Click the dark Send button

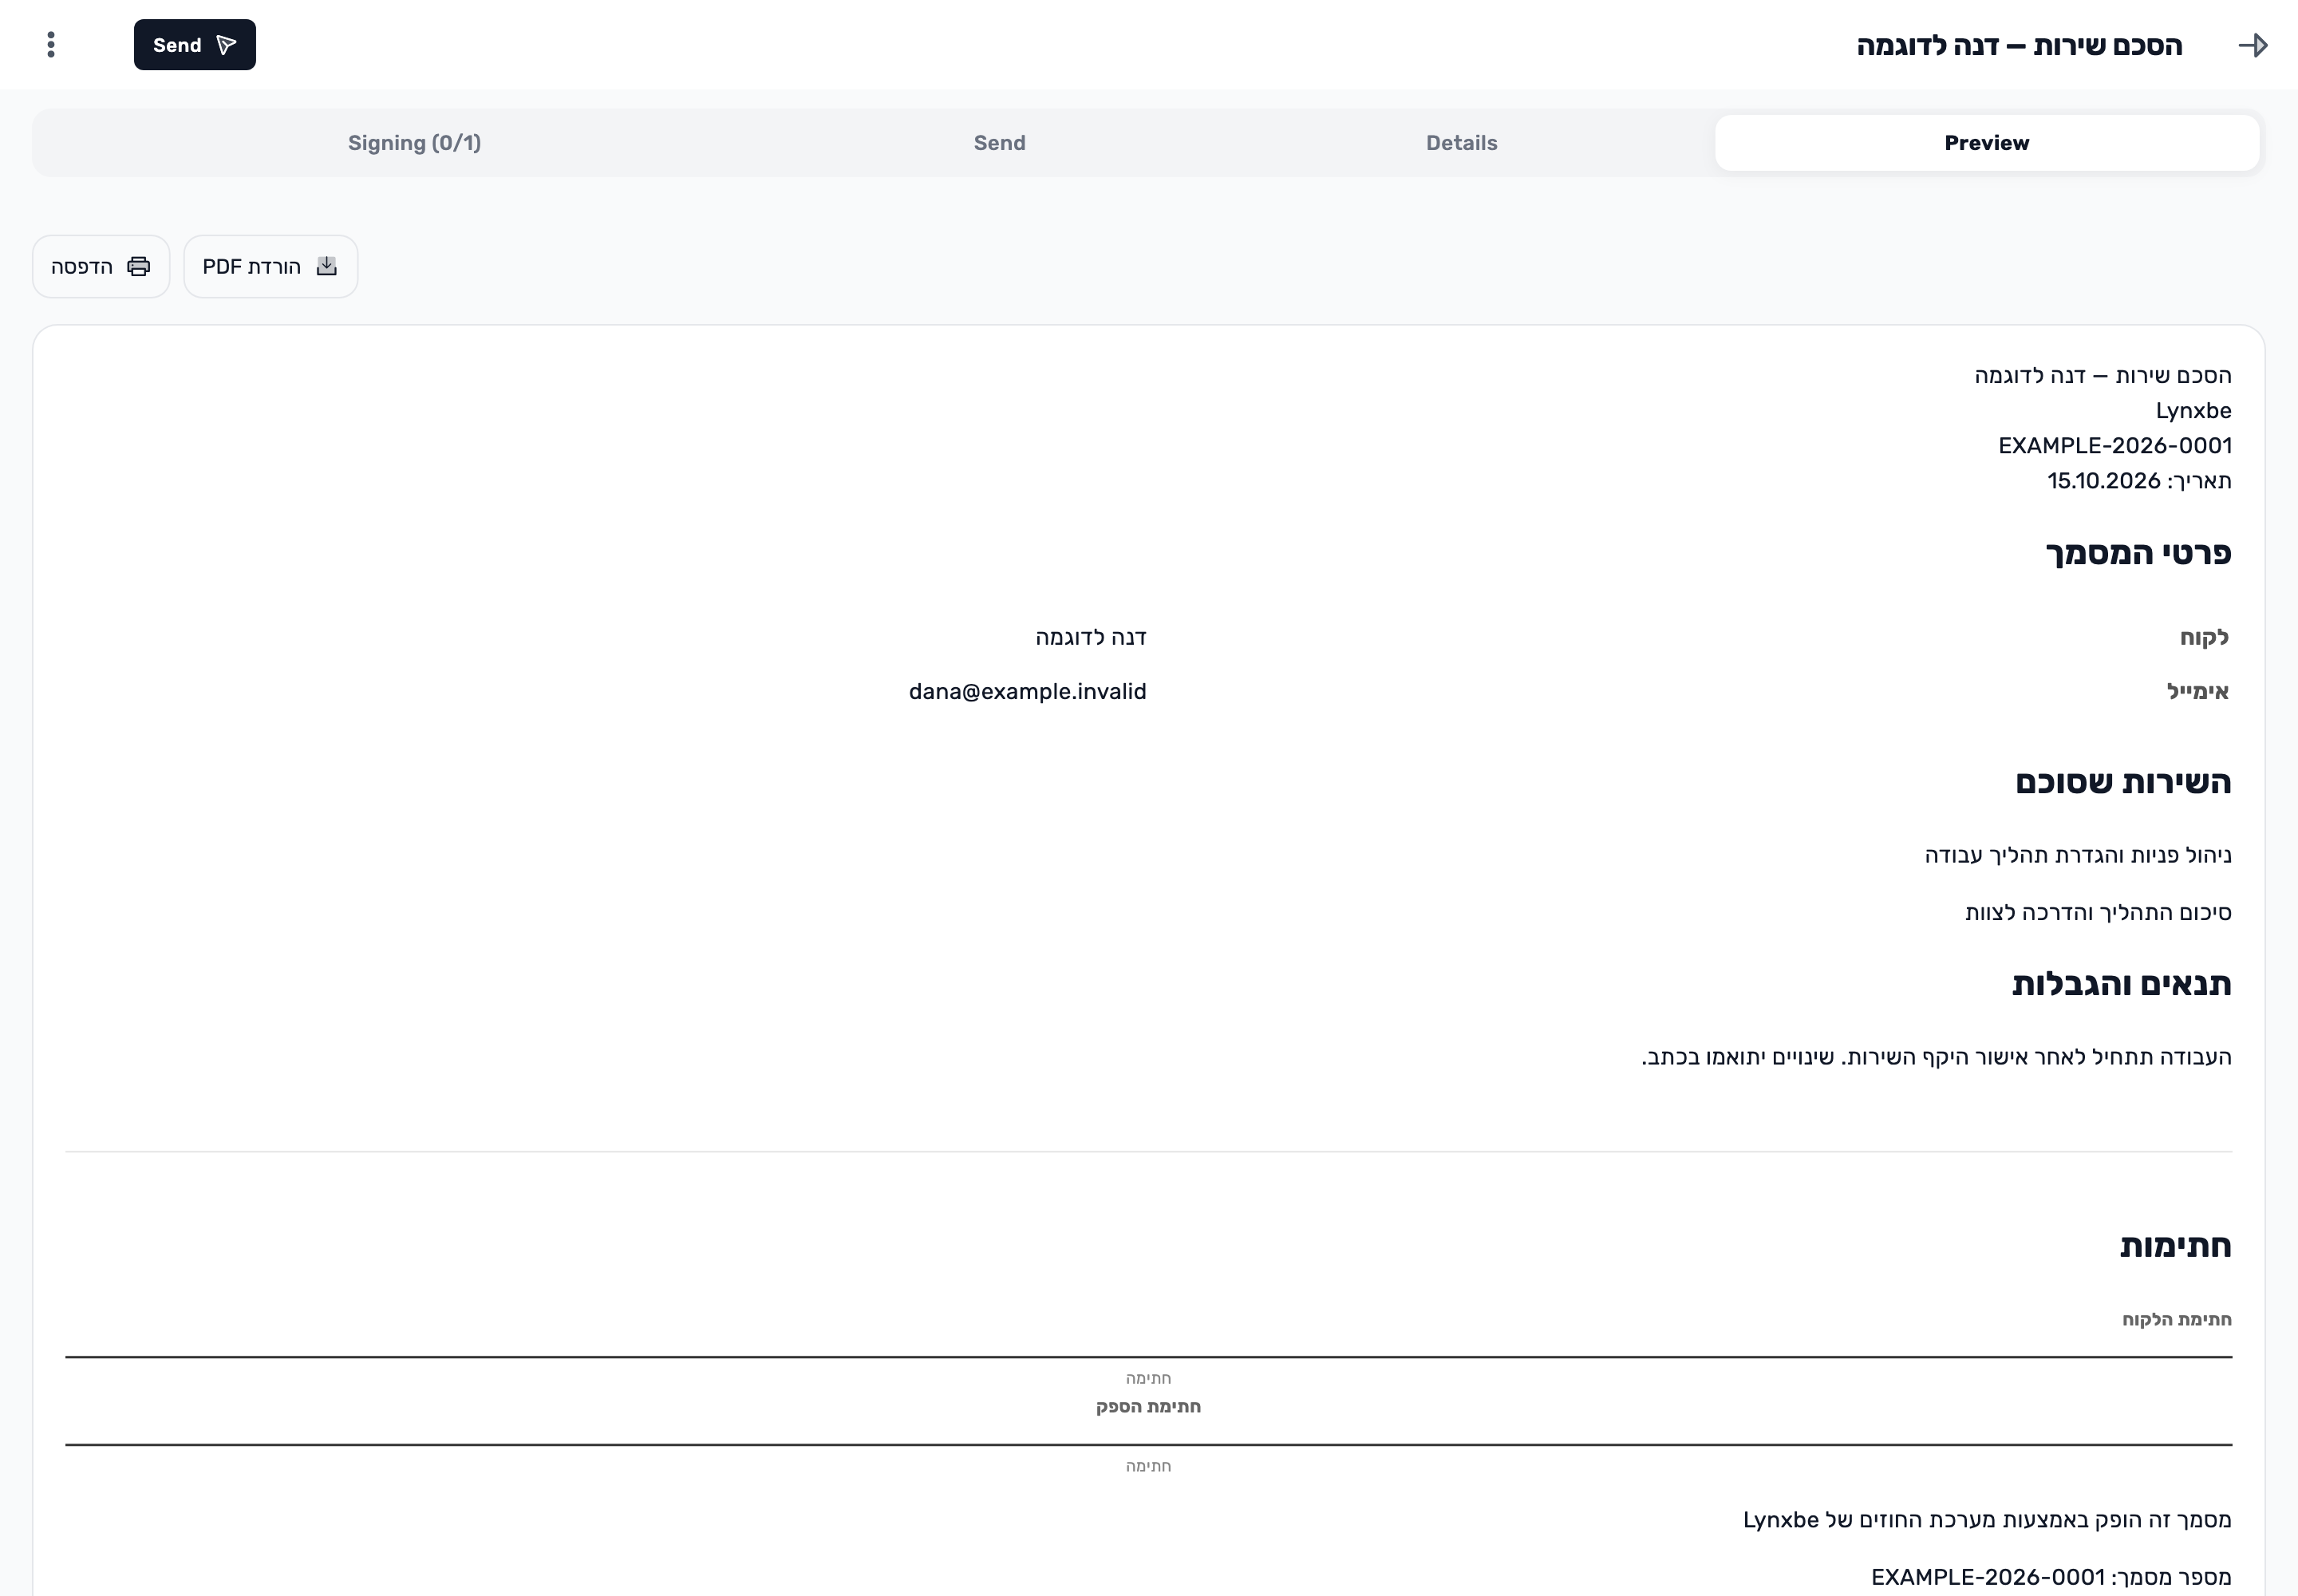click(195, 45)
